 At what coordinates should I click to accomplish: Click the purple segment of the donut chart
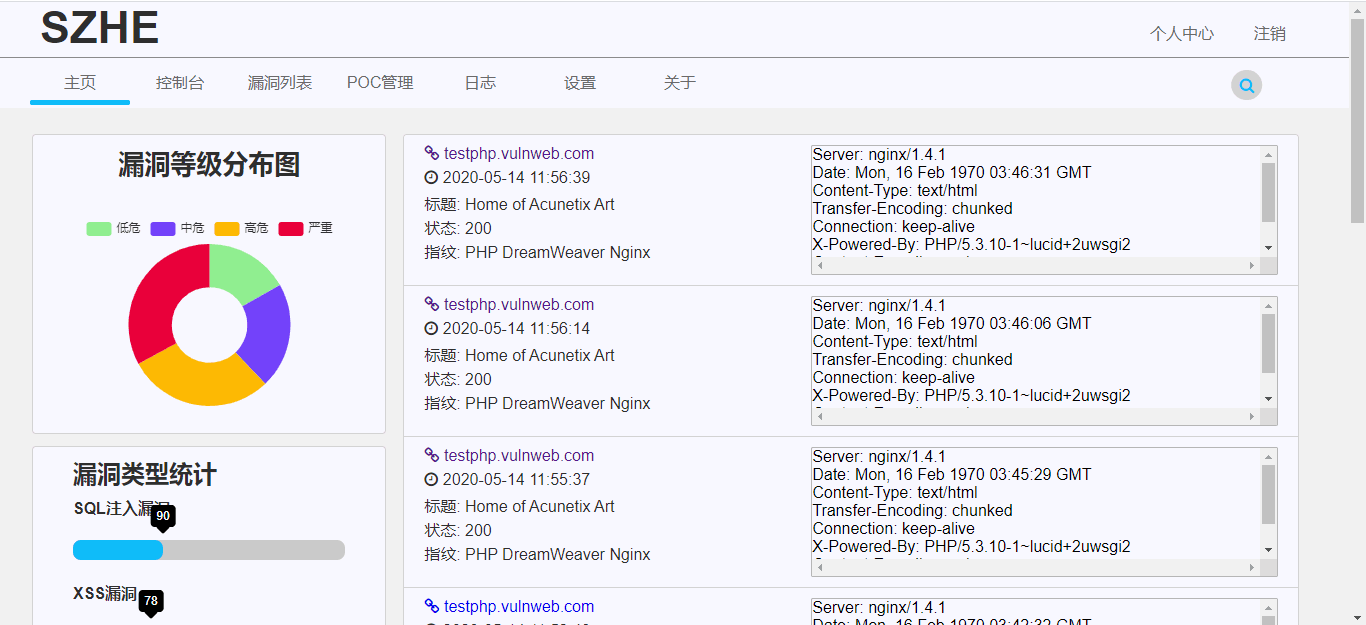[267, 335]
